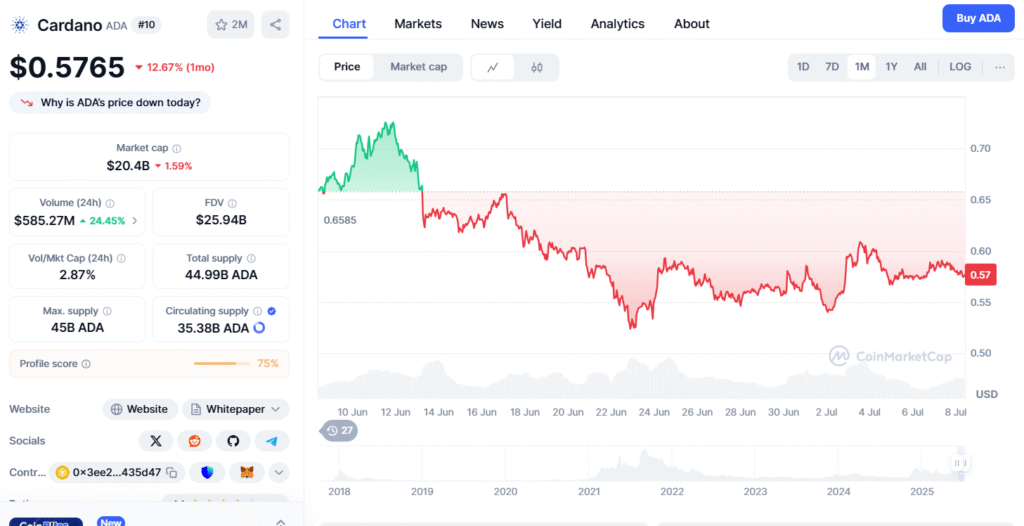Open the Reddit social link
Image resolution: width=1024 pixels, height=526 pixels.
click(194, 441)
